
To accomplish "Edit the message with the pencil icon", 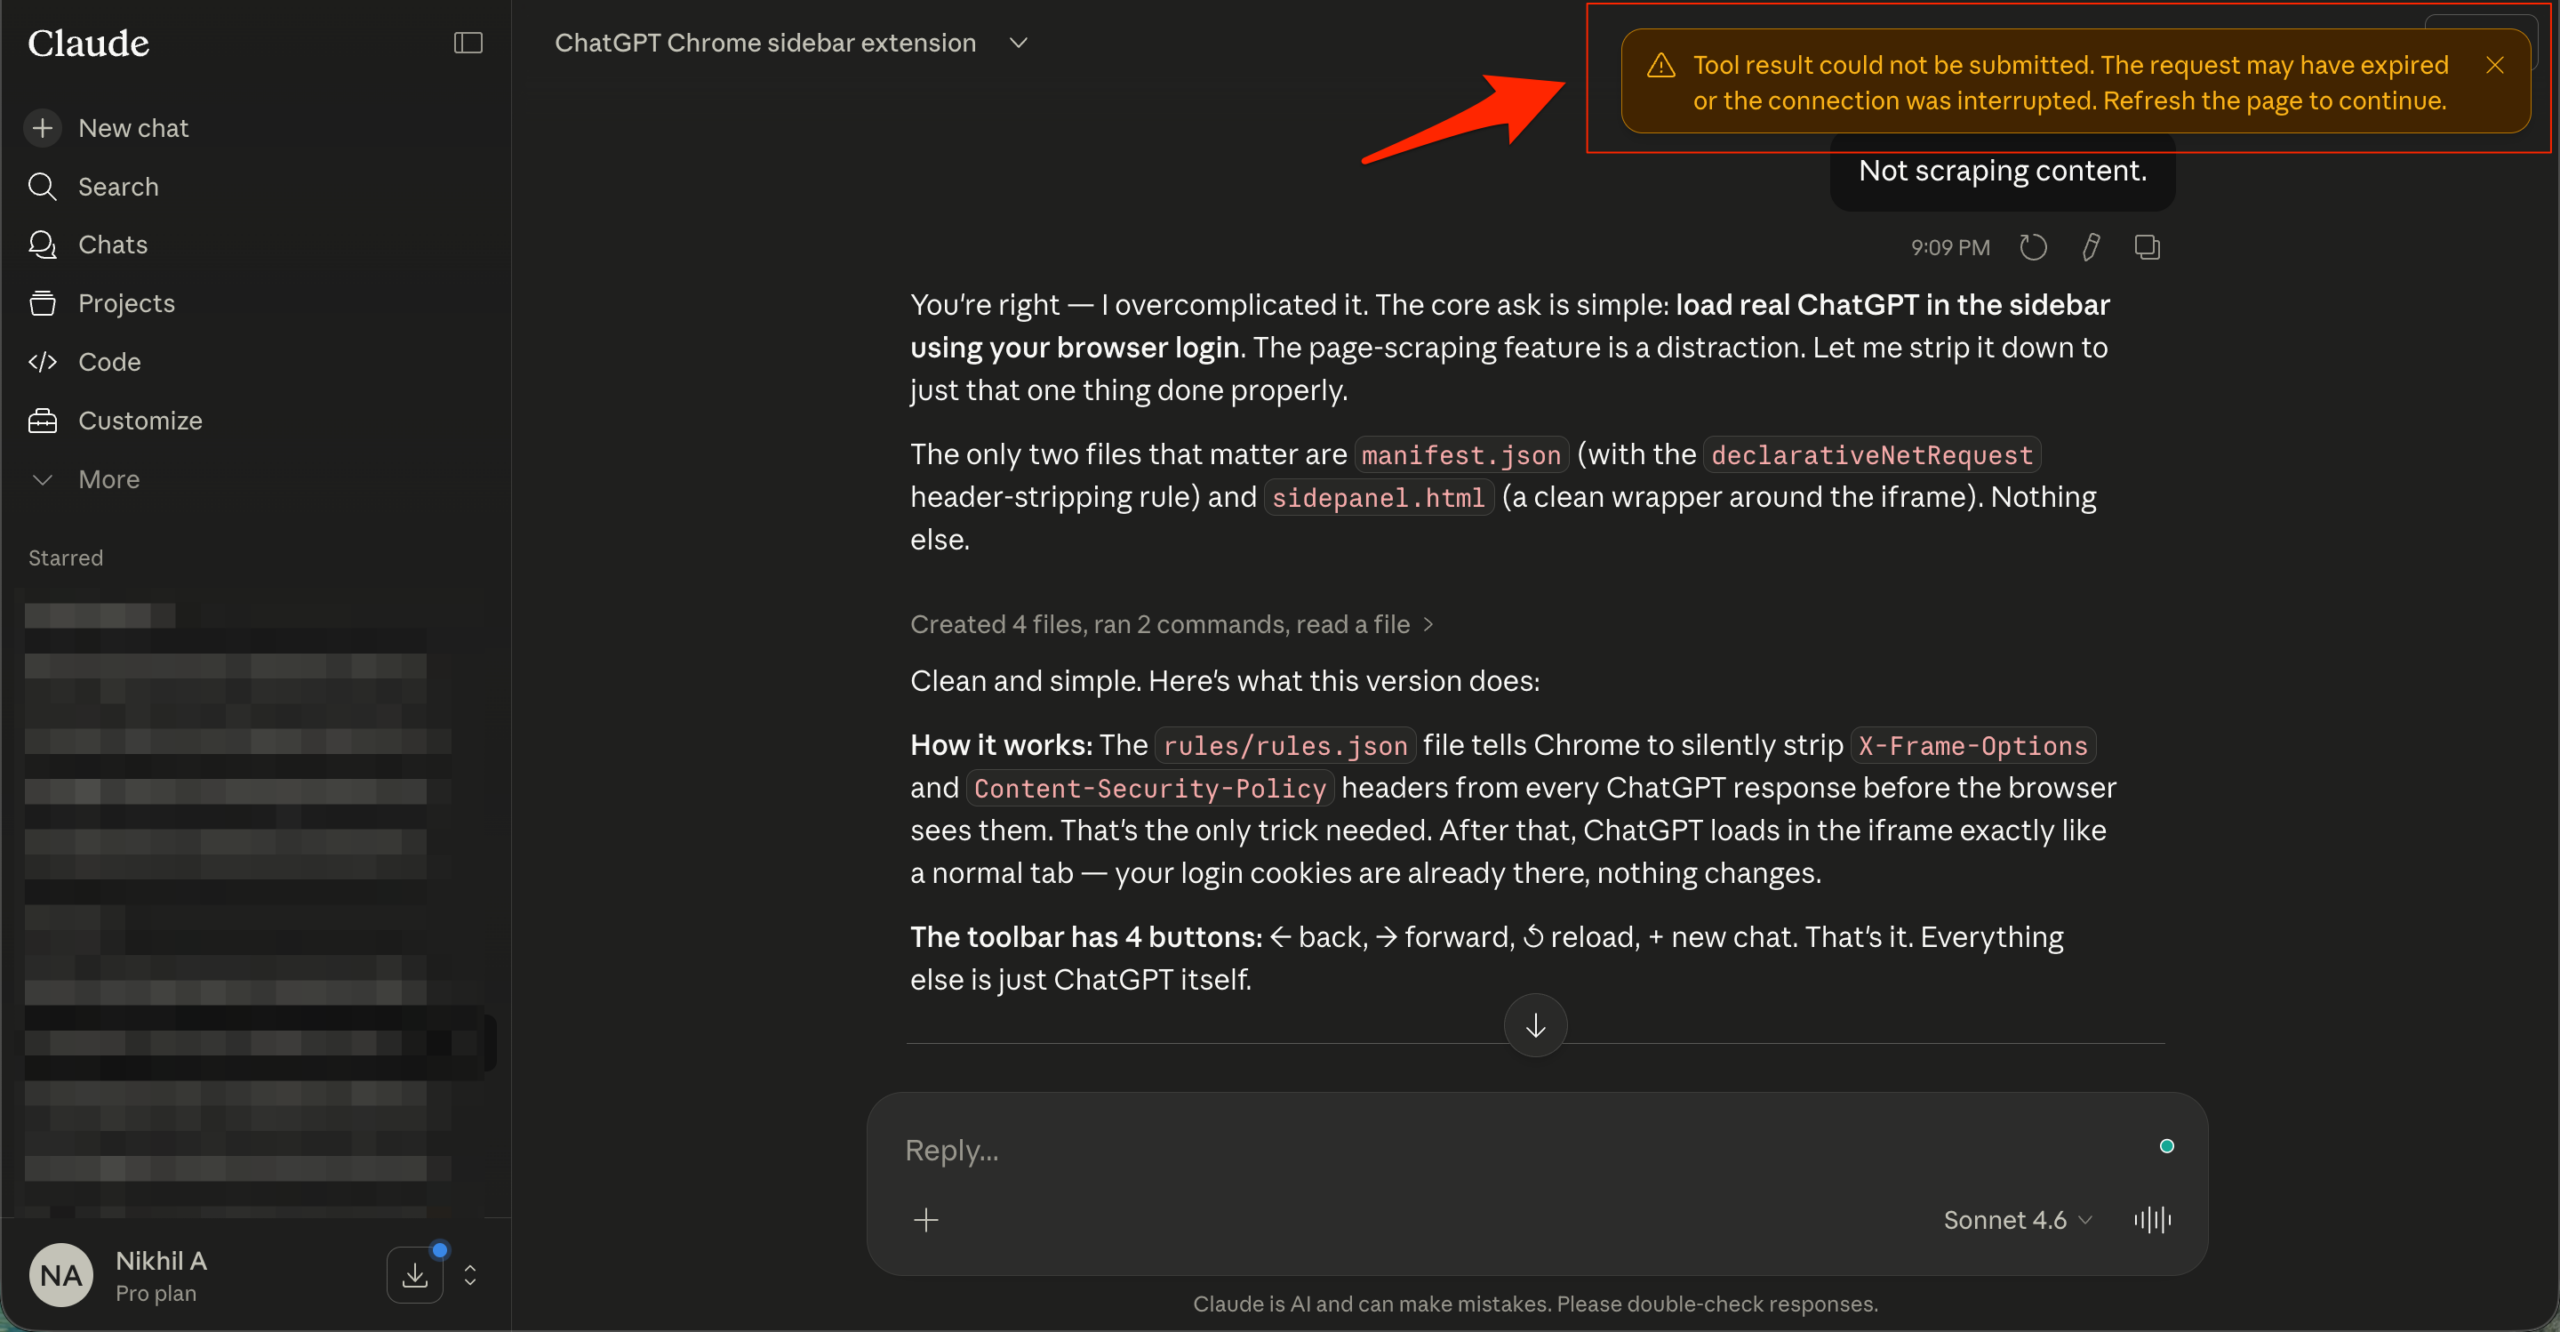I will tap(2090, 246).
